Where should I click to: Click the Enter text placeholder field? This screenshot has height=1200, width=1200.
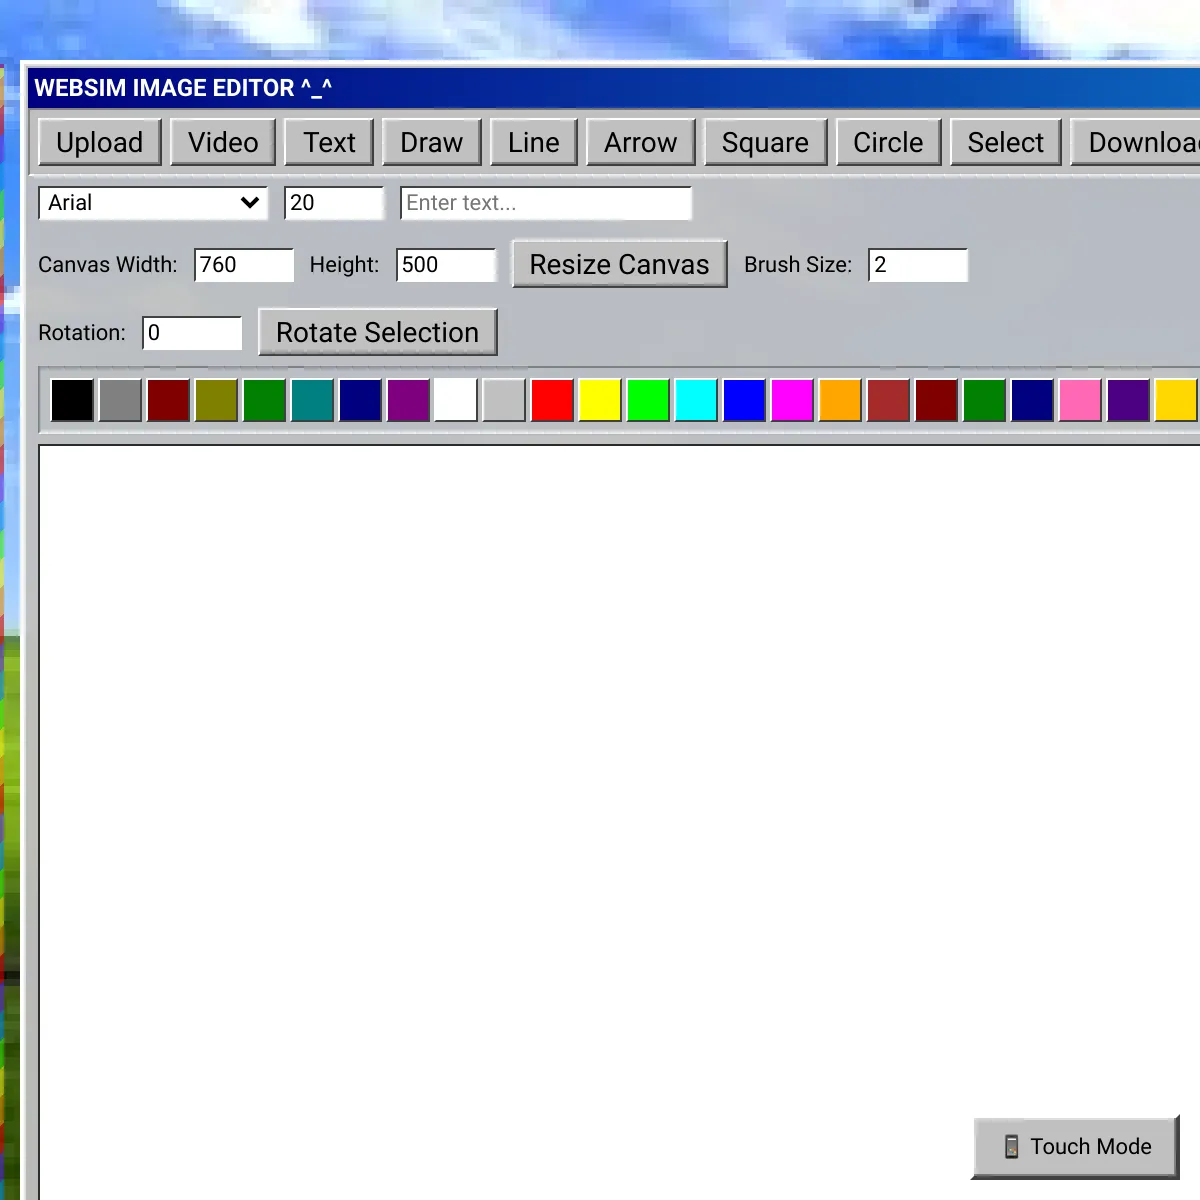pos(545,203)
